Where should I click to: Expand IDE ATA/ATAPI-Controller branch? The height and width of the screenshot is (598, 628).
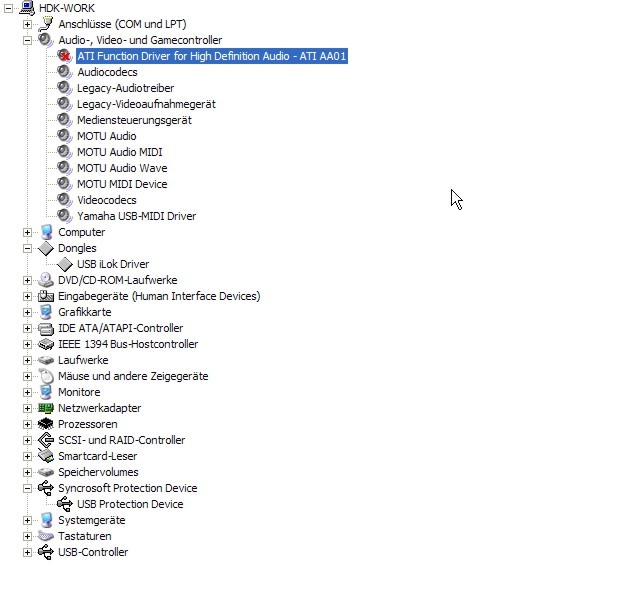click(27, 328)
